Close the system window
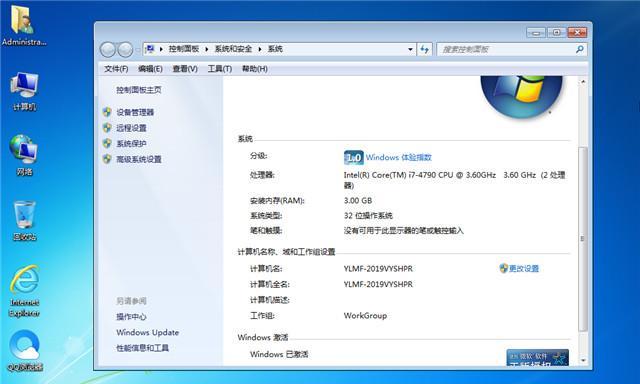This screenshot has width=640, height=384. click(x=577, y=33)
